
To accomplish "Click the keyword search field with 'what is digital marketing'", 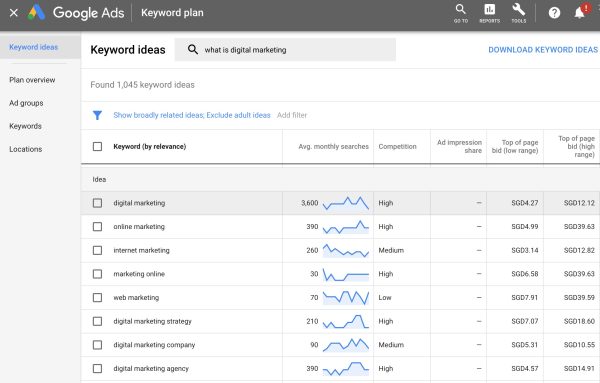I will tap(285, 50).
